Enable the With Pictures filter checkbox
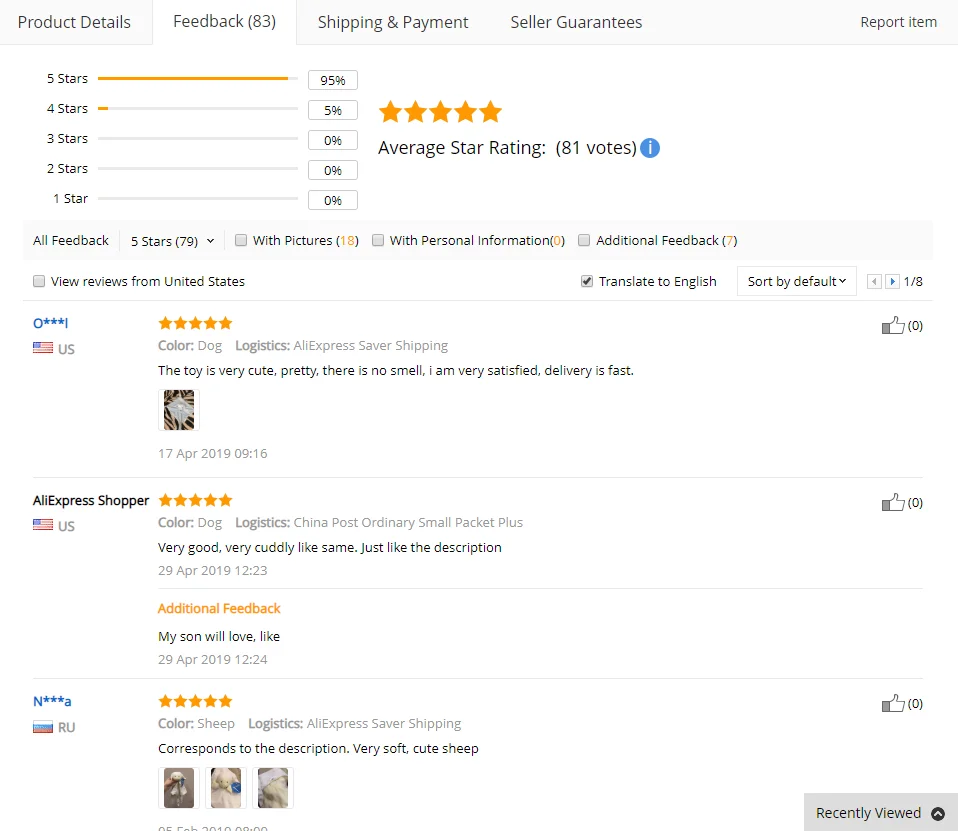This screenshot has height=831, width=958. [241, 240]
